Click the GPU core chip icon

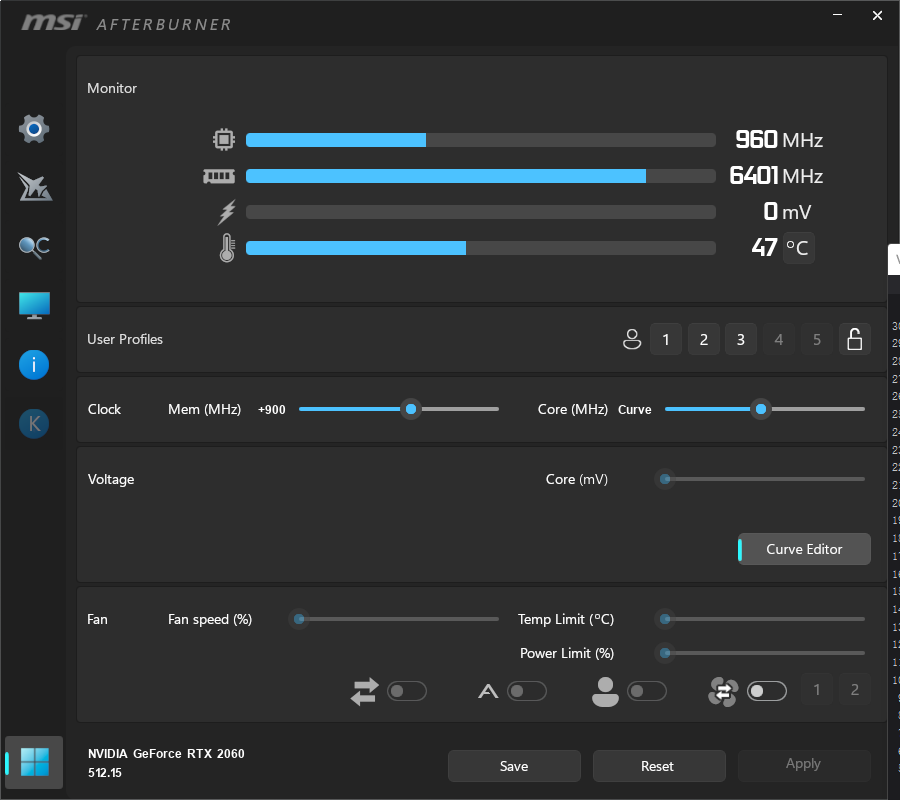[224, 139]
